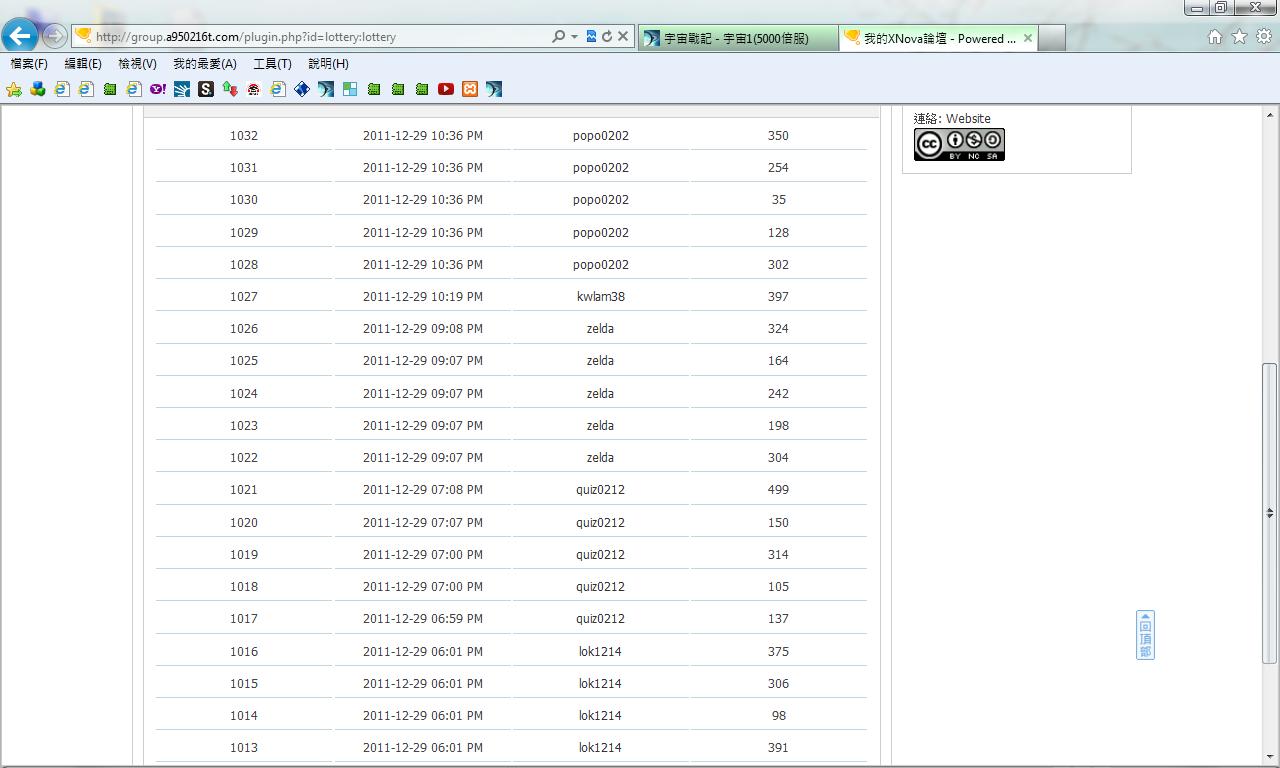This screenshot has height=768, width=1280.
Task: Click zelda in row 1026
Action: point(600,328)
